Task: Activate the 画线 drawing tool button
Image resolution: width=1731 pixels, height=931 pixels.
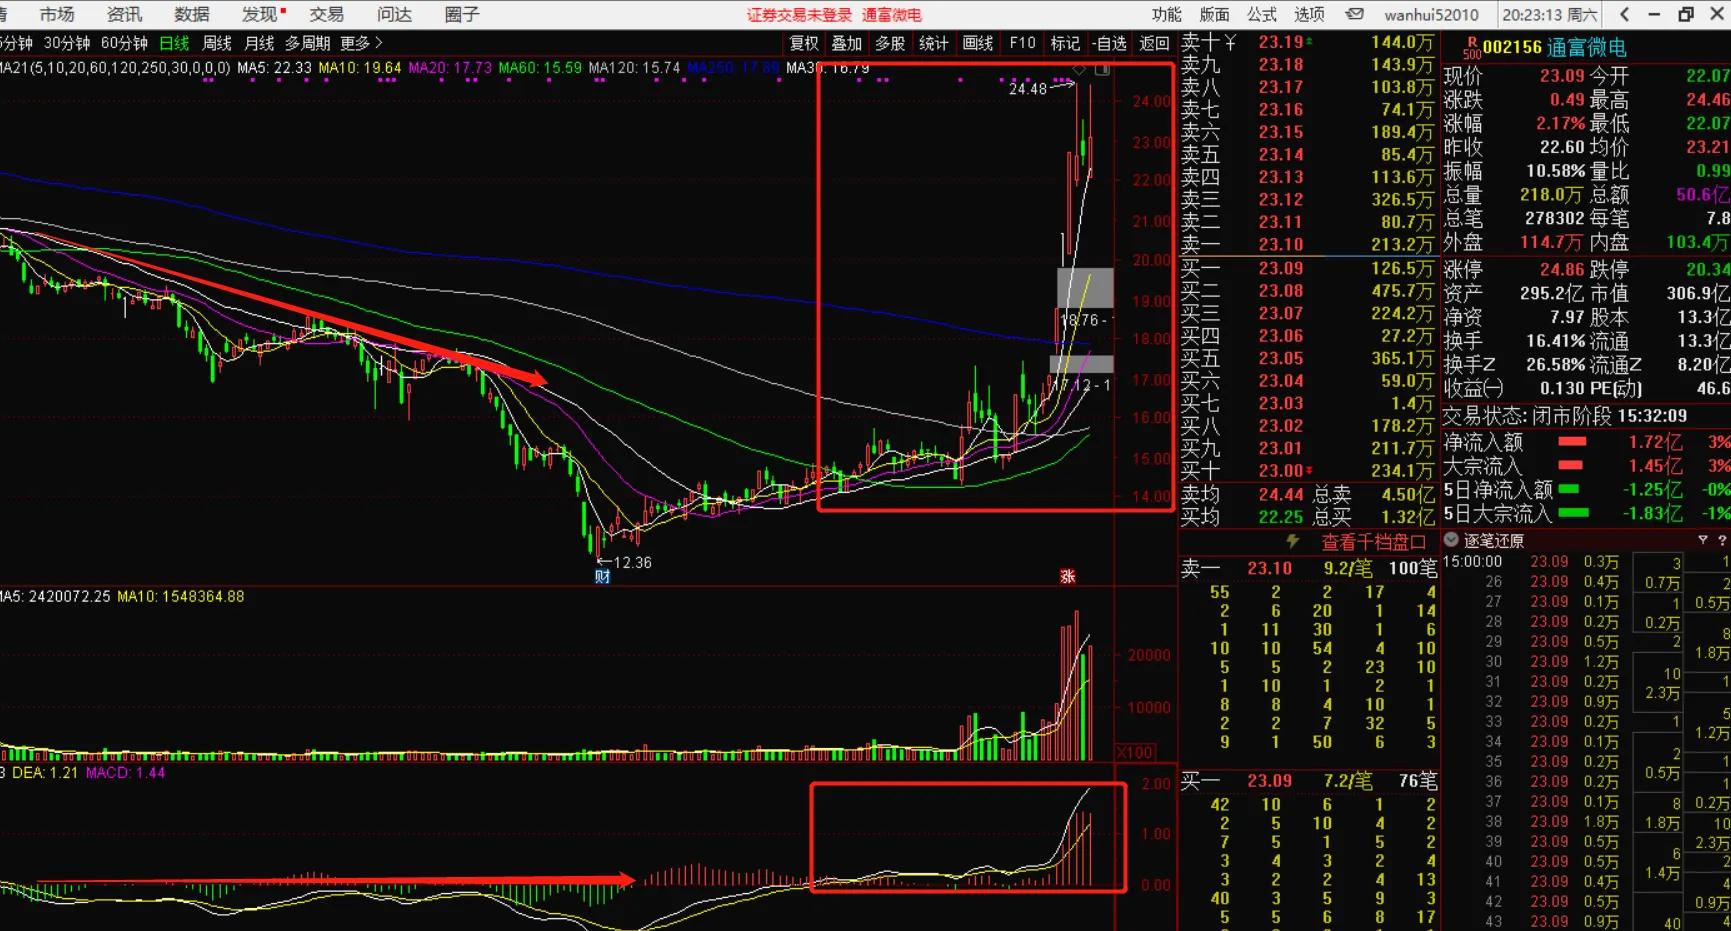Action: coord(978,43)
